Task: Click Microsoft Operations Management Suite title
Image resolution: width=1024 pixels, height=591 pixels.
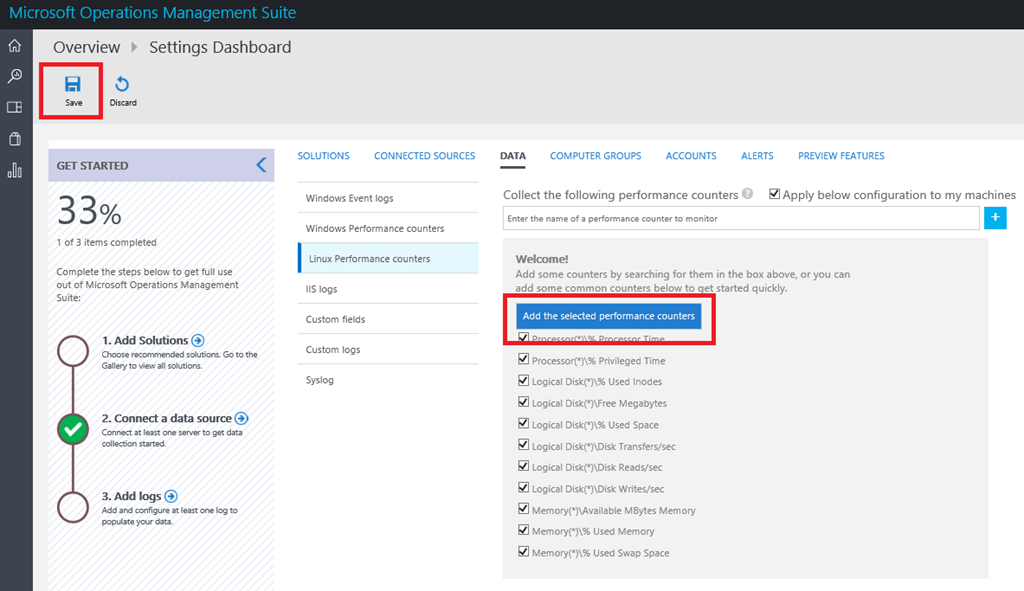Action: pyautogui.click(x=153, y=12)
